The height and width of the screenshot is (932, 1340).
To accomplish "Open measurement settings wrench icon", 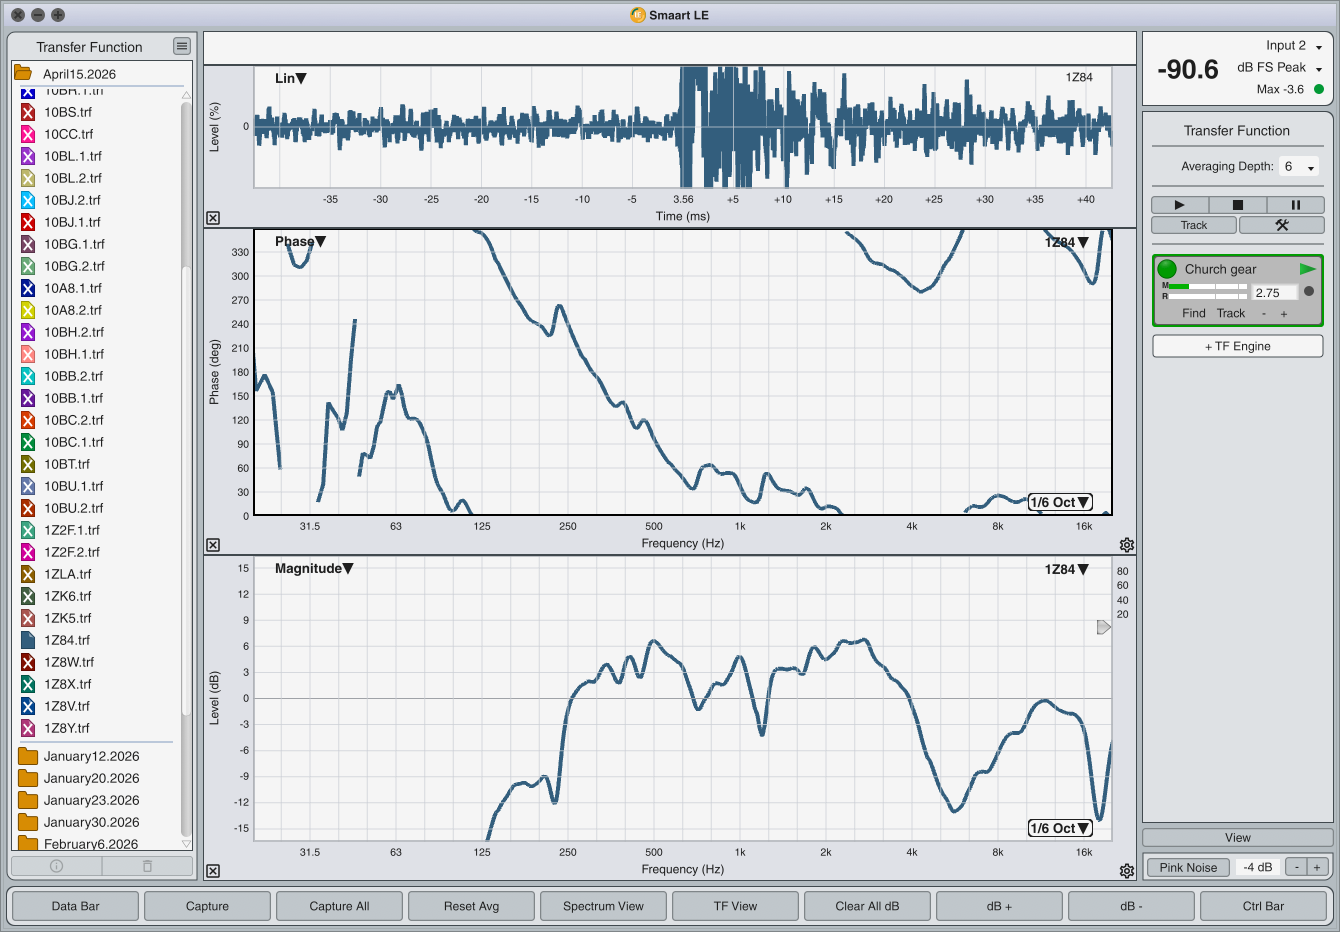I will pyautogui.click(x=1281, y=225).
